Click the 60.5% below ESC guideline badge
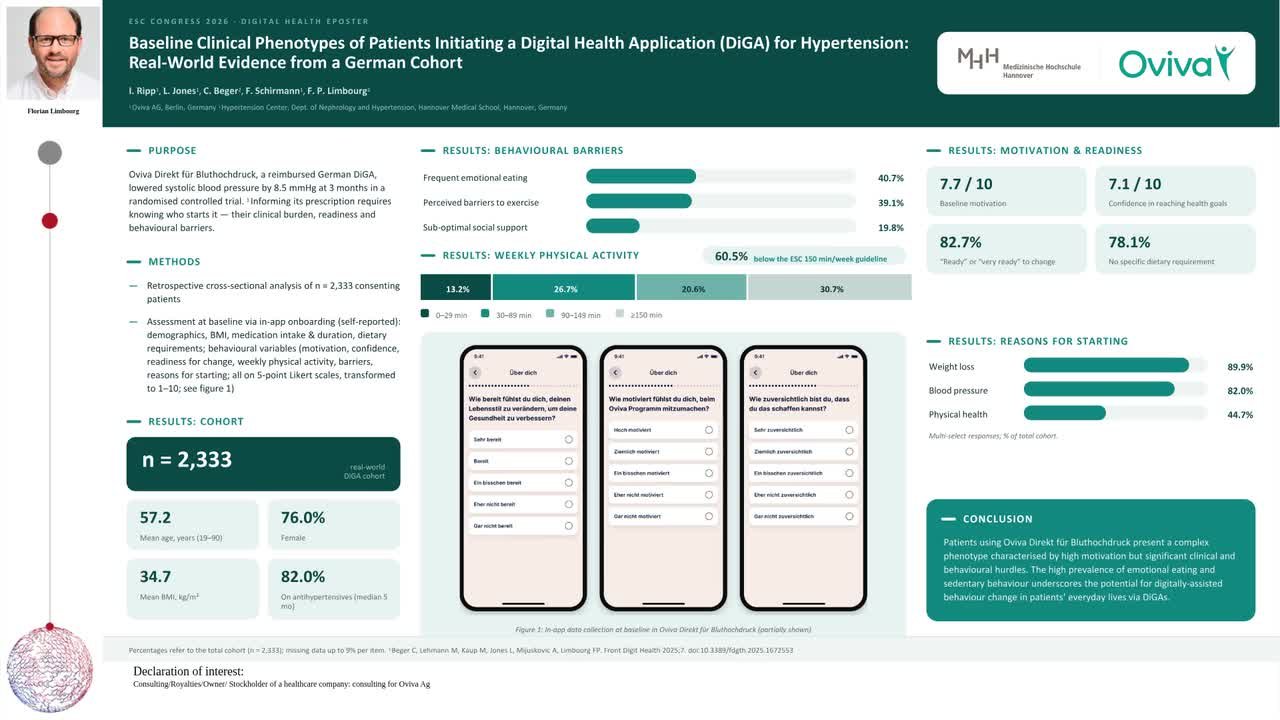This screenshot has width=1280, height=720. point(804,256)
